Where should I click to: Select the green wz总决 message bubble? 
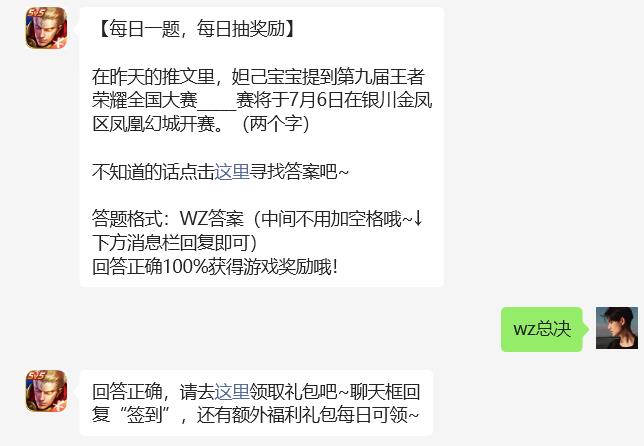coord(542,329)
